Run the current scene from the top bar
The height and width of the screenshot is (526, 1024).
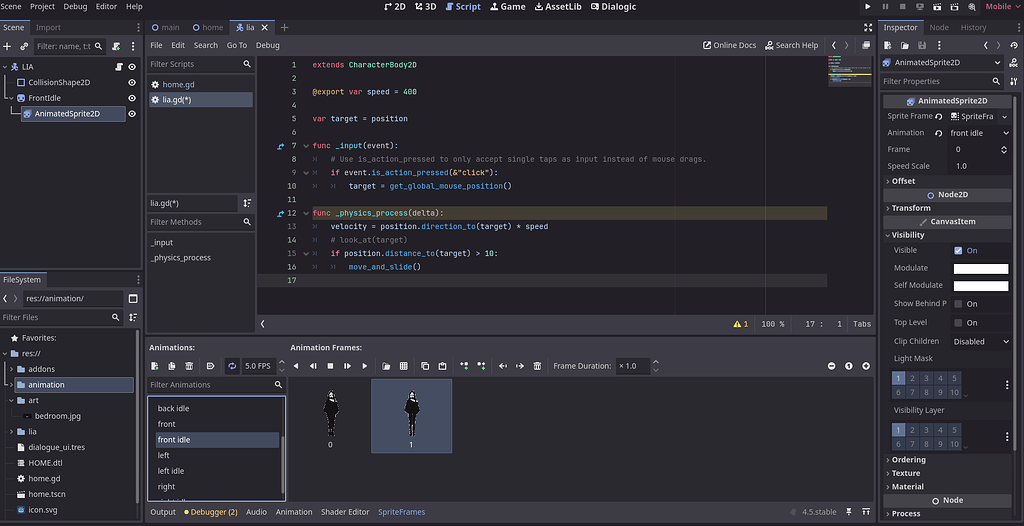(937, 7)
